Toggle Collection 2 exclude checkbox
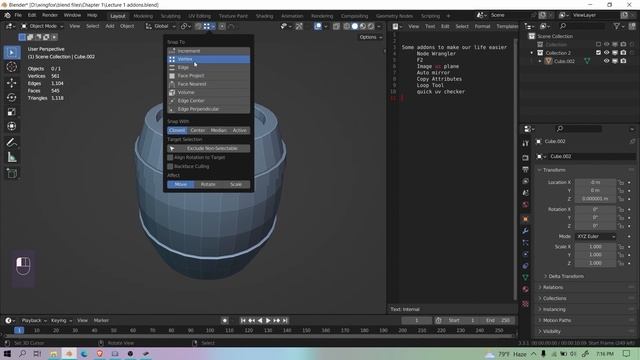The height and width of the screenshot is (360, 640). click(x=598, y=53)
